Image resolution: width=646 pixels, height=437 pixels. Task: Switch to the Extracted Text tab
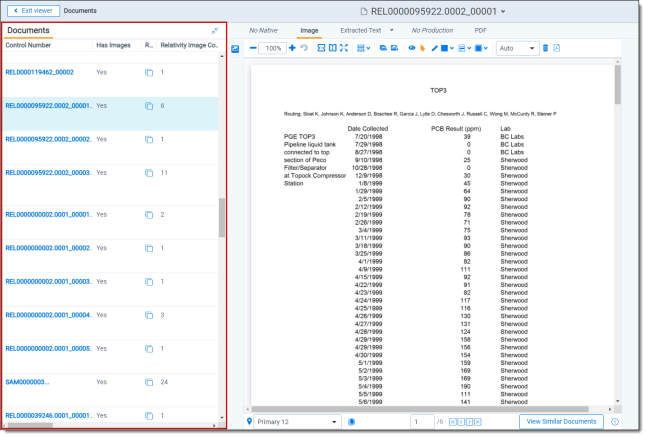pos(363,31)
